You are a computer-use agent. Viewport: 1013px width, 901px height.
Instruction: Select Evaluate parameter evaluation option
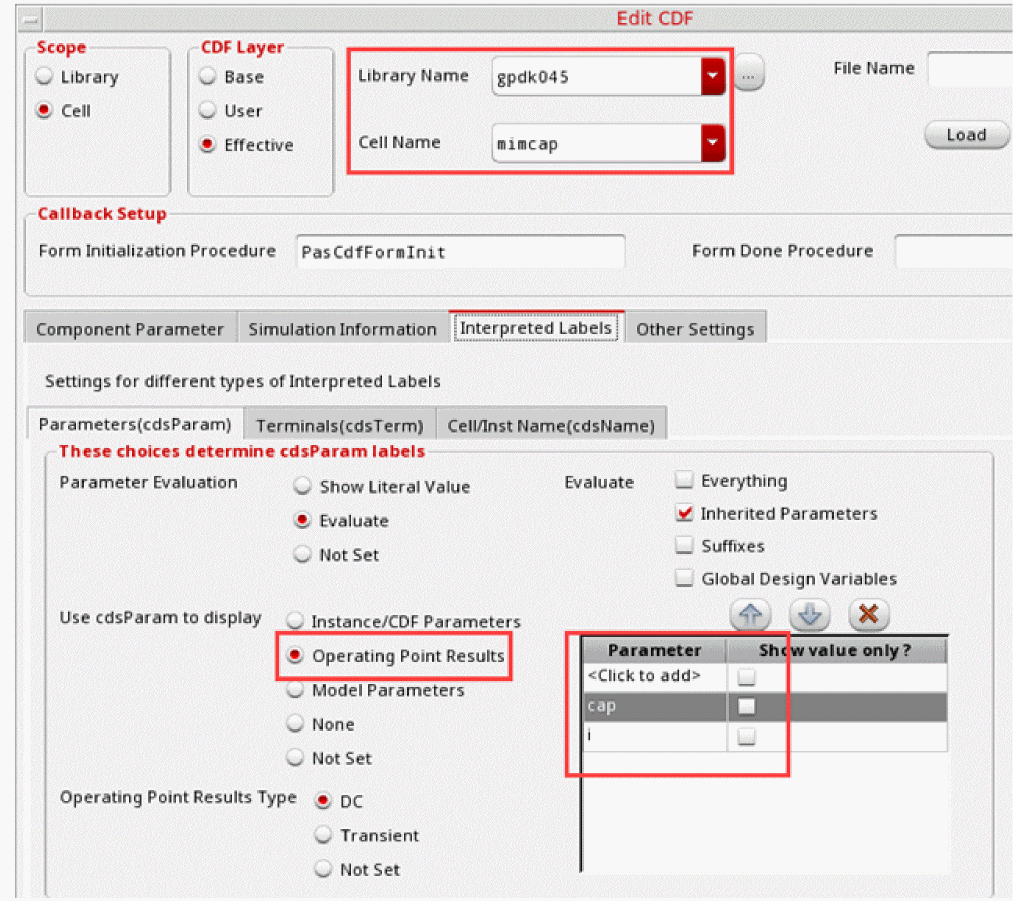tap(302, 521)
